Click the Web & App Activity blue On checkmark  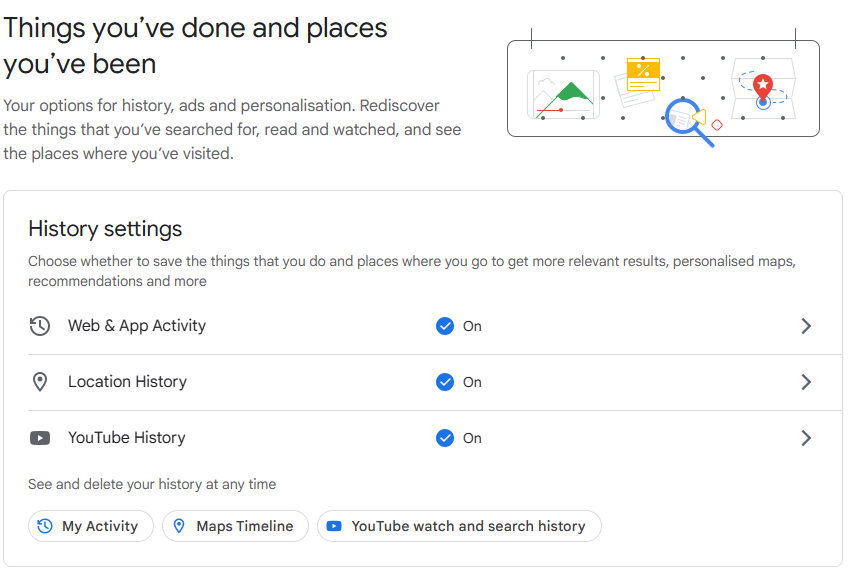click(445, 326)
